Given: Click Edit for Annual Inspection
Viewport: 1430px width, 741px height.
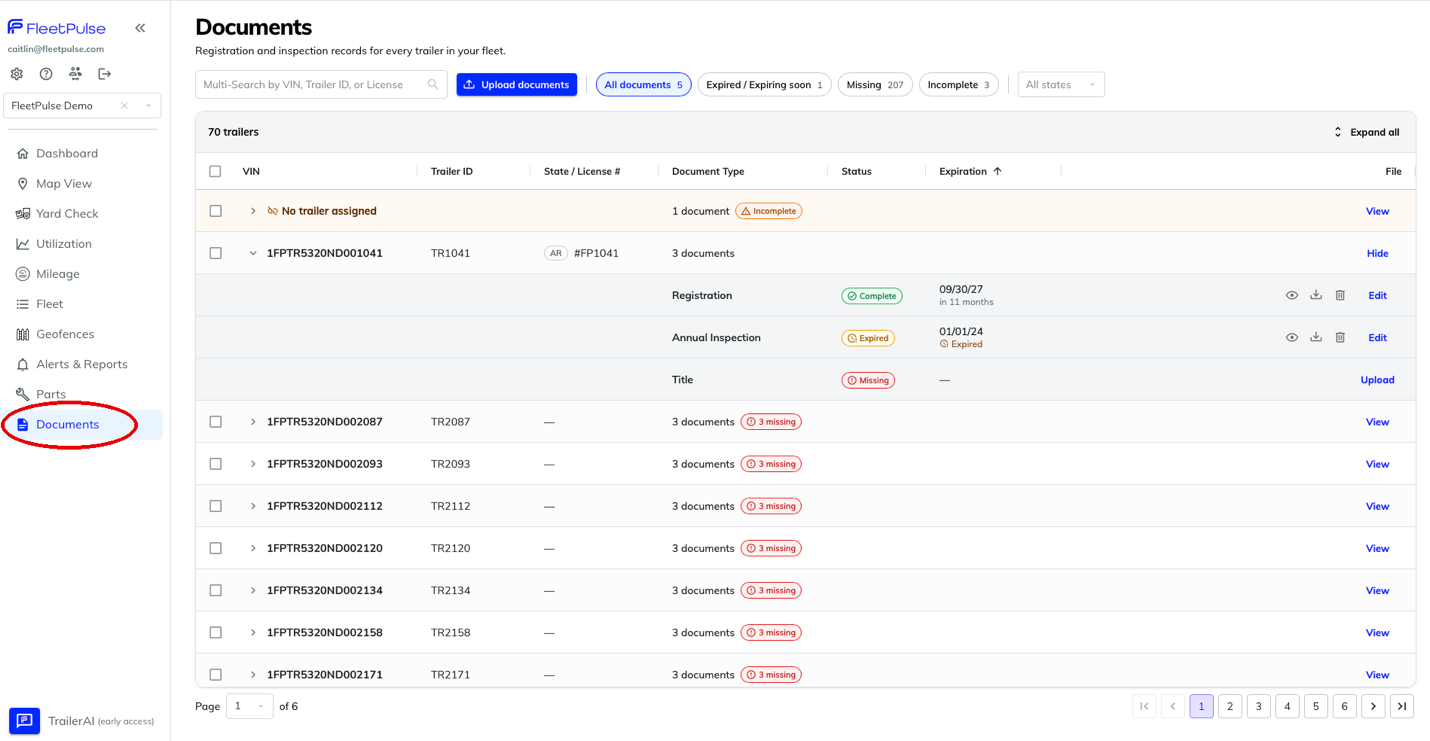Looking at the screenshot, I should click(x=1377, y=338).
